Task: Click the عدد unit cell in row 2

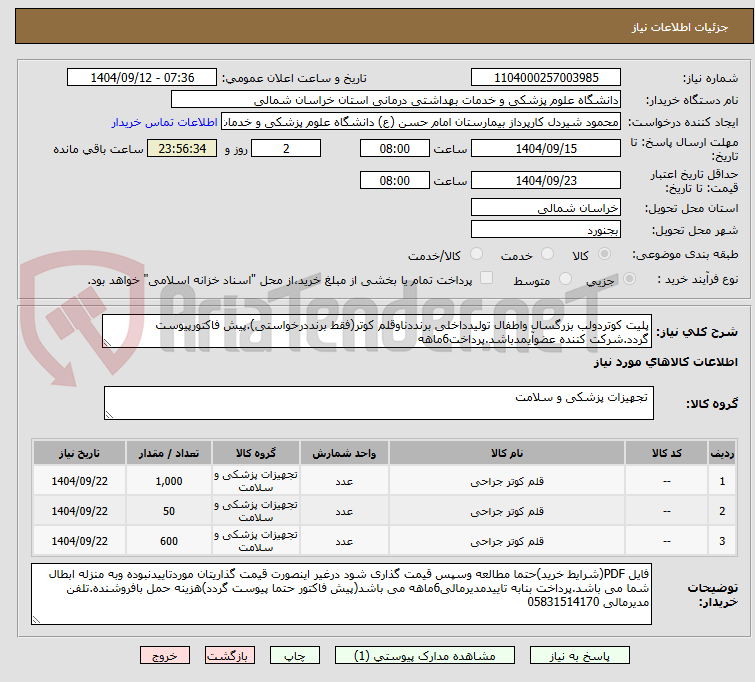Action: click(x=344, y=511)
